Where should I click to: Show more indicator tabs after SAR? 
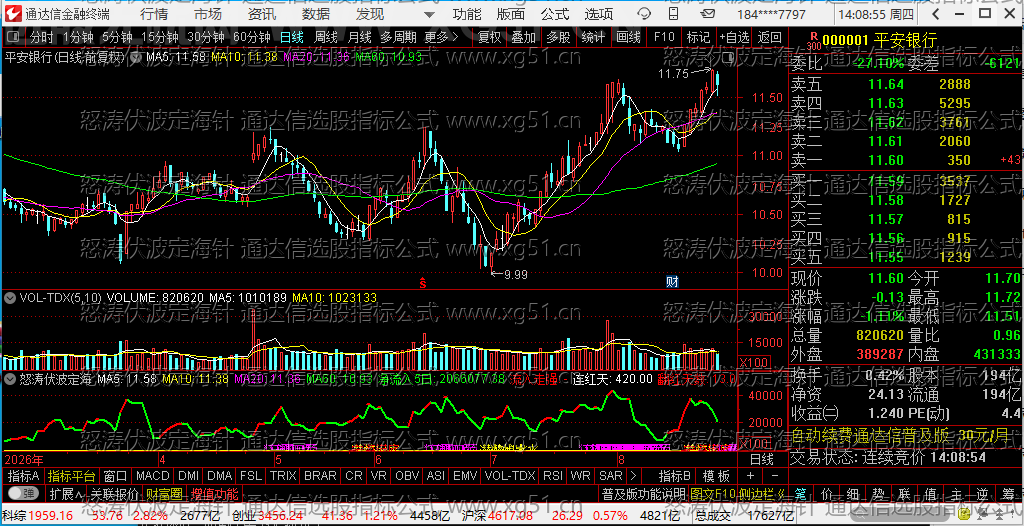pos(632,476)
